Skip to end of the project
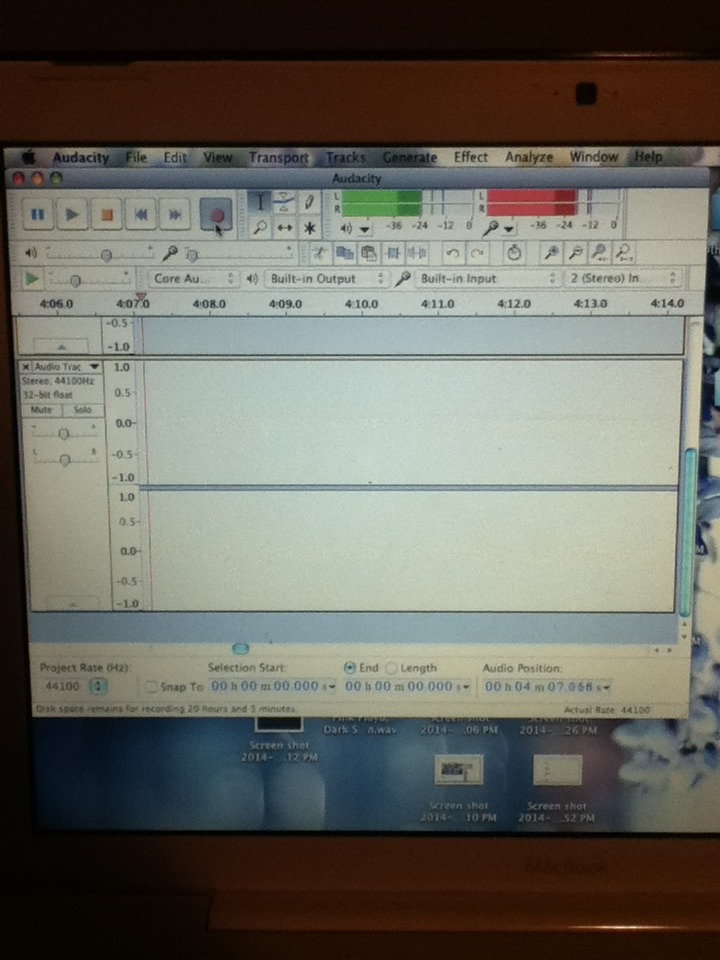Screen dimensions: 720x960 click(175, 214)
